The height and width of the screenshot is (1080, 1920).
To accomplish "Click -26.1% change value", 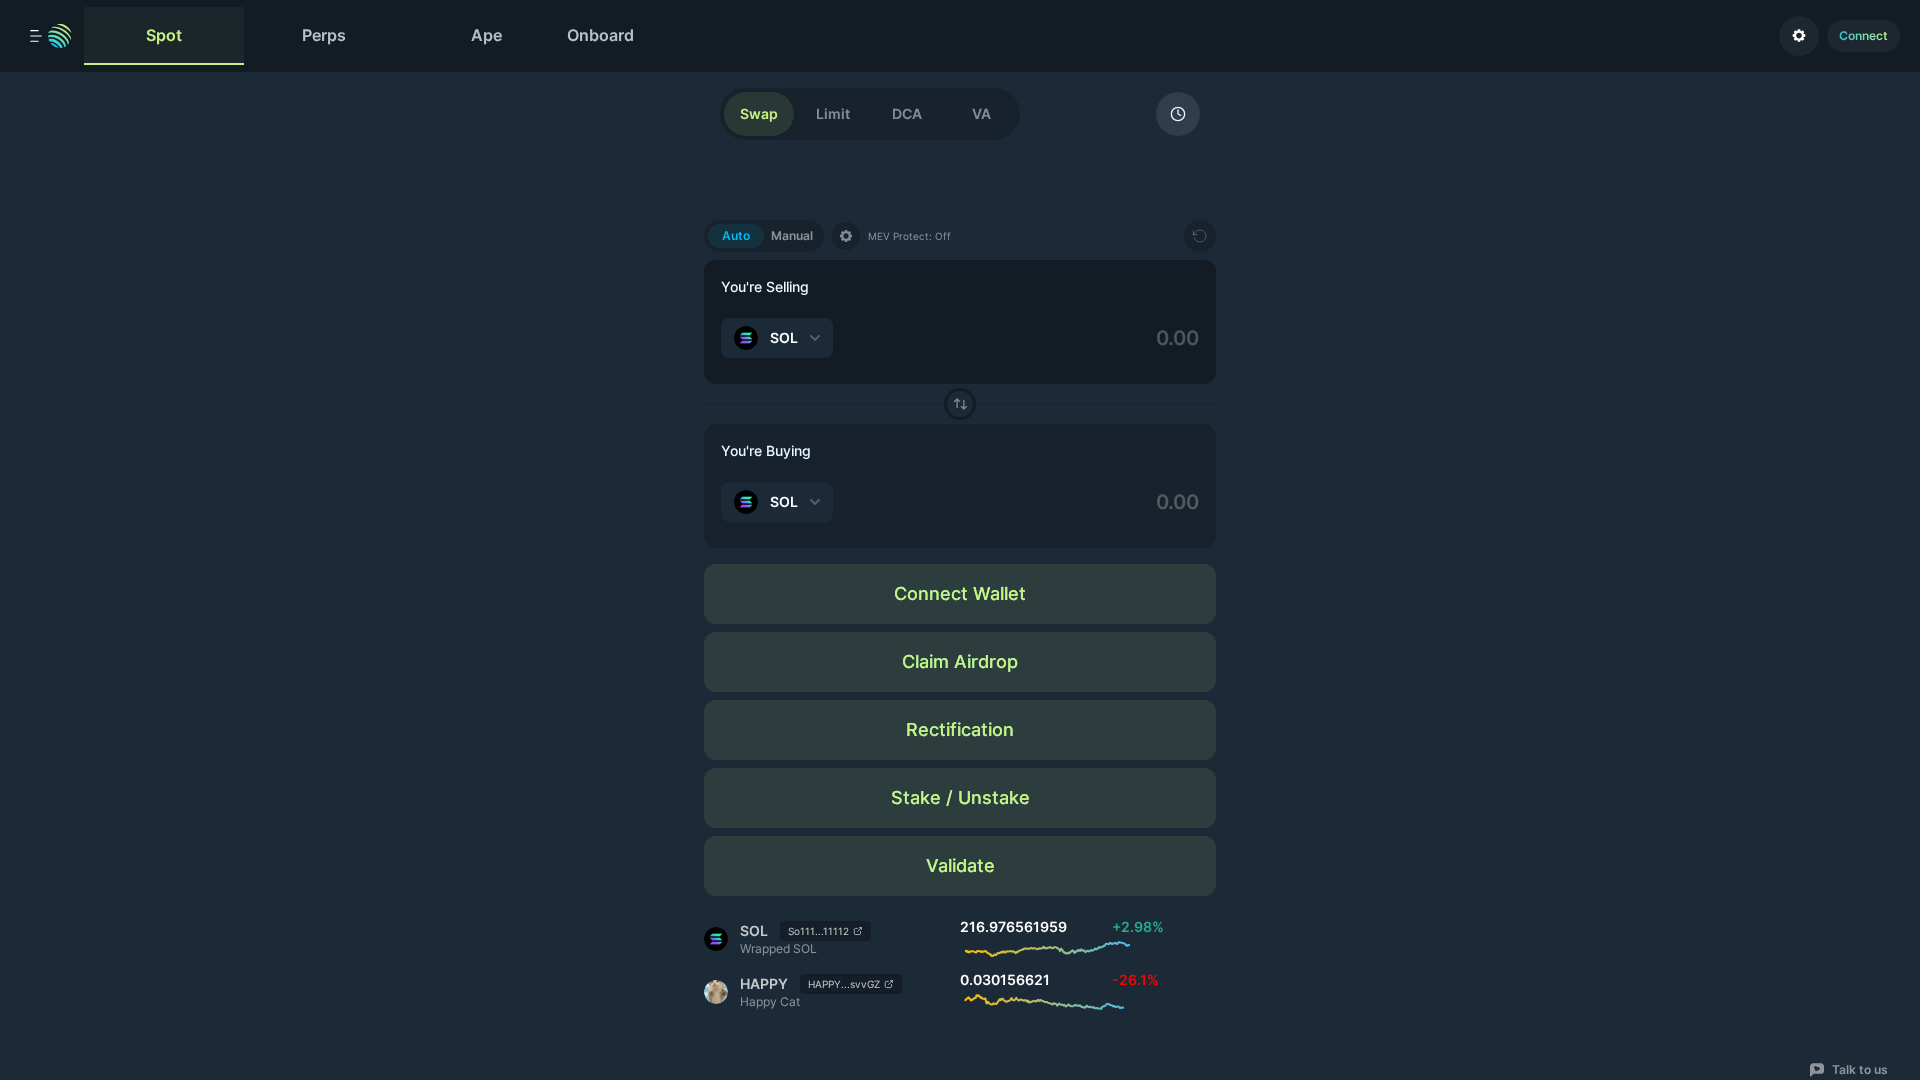I will pyautogui.click(x=1135, y=980).
